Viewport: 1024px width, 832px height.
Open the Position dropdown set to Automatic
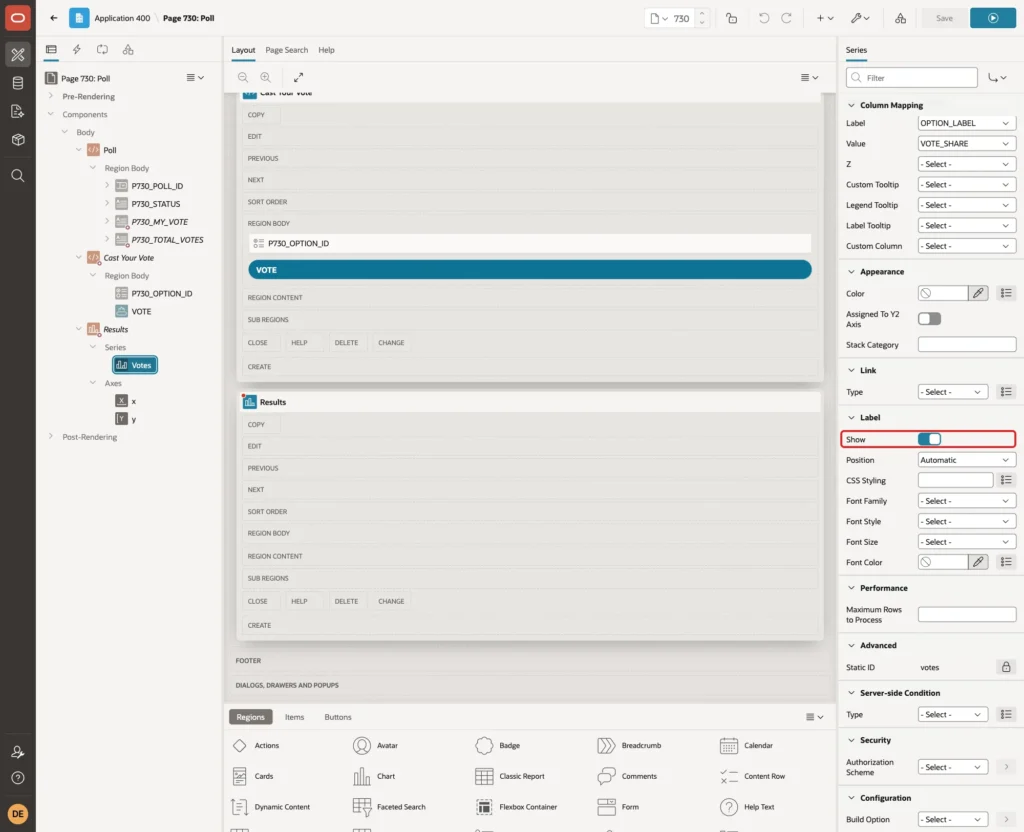point(967,460)
